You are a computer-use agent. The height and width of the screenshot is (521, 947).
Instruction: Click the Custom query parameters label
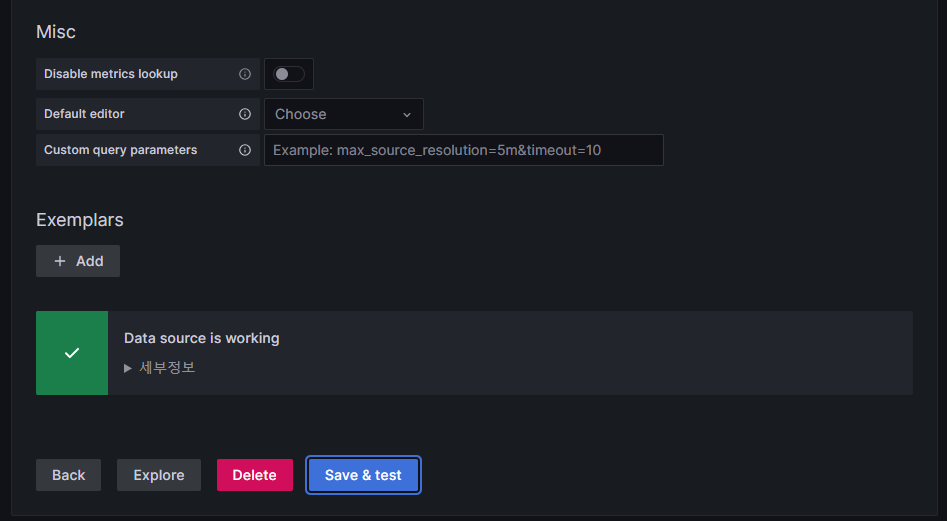(x=120, y=150)
